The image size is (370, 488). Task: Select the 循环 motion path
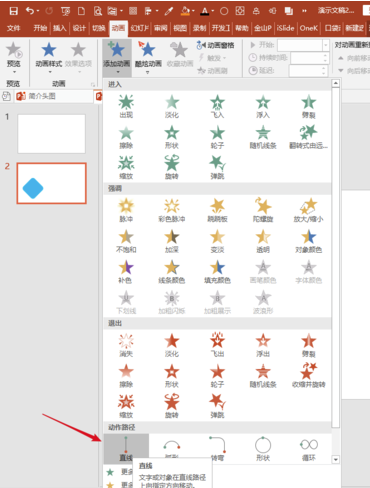point(309,449)
